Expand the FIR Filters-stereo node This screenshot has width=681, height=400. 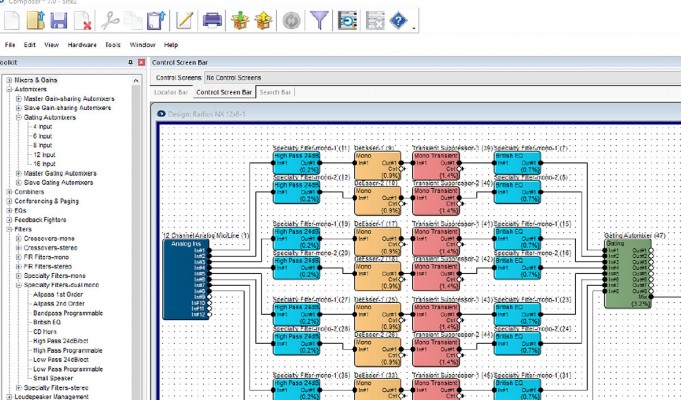click(19, 266)
